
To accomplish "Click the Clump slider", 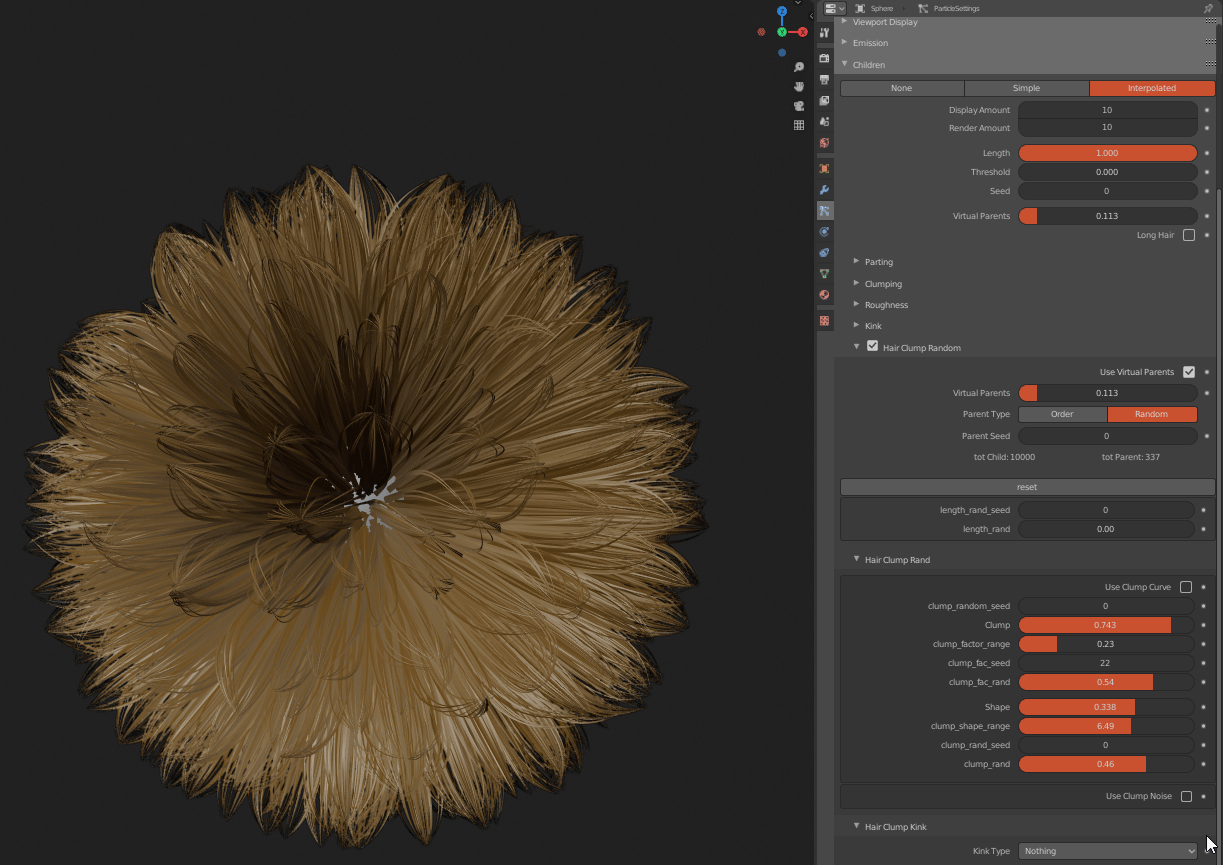I will [x=1106, y=625].
